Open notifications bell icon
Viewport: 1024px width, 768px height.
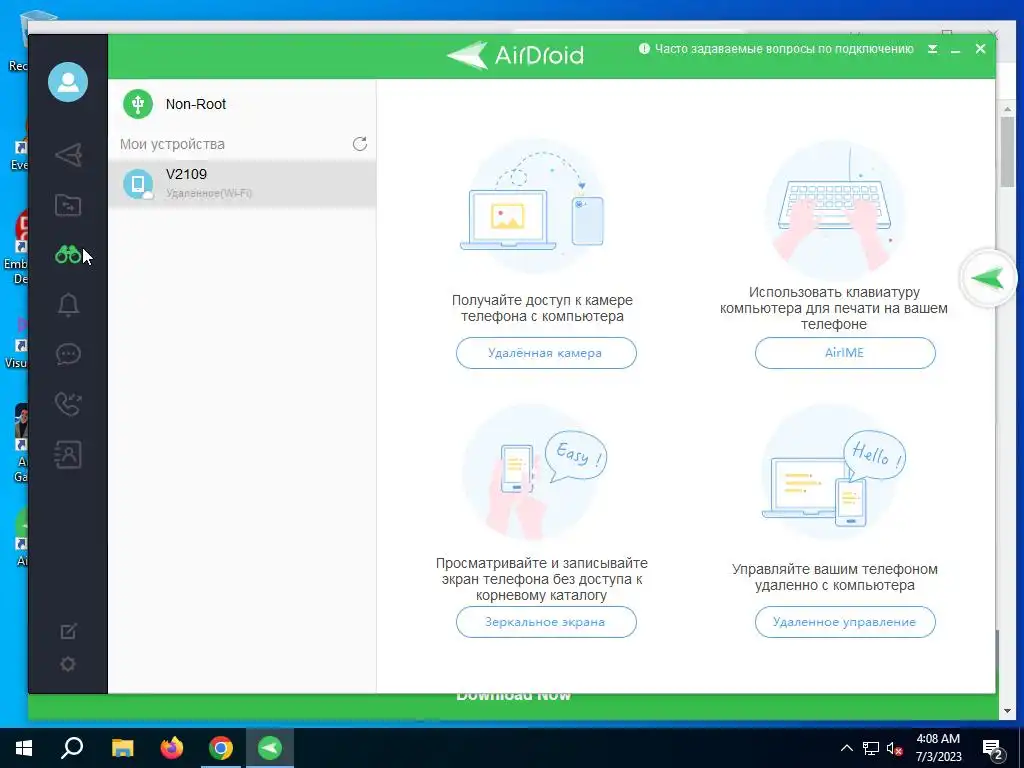coord(68,304)
